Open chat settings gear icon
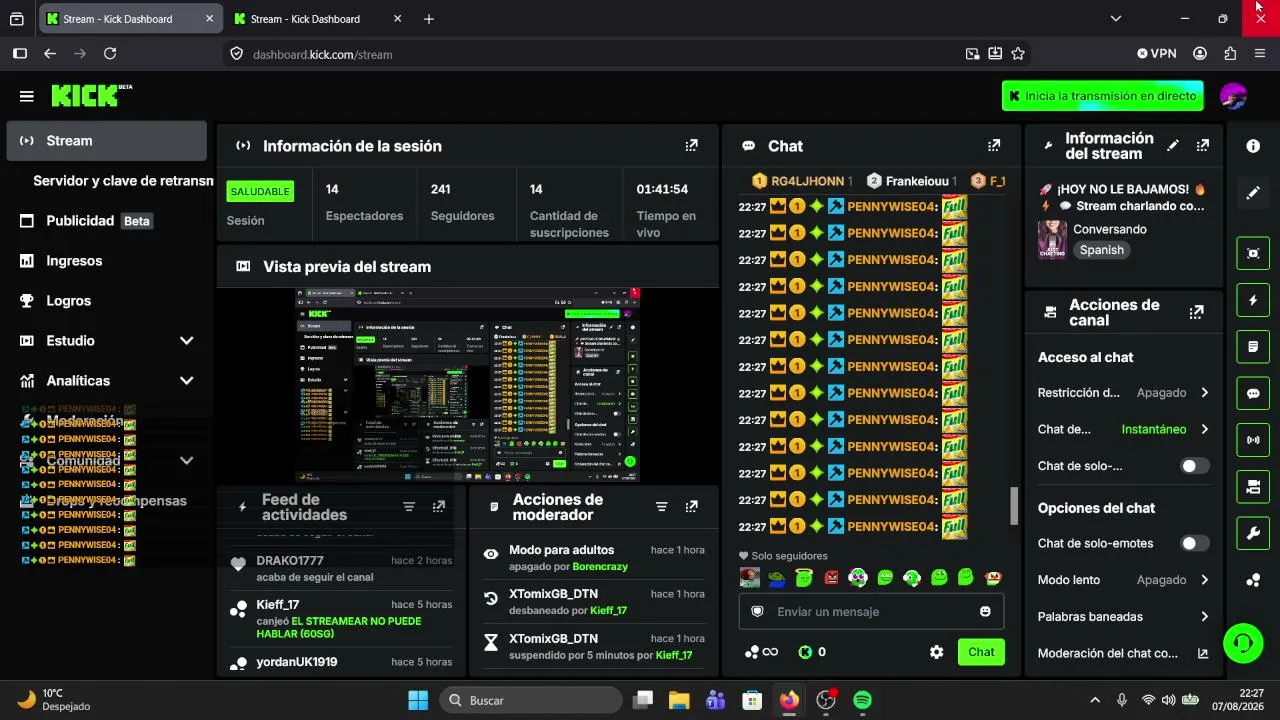The width and height of the screenshot is (1280, 720). 936,652
